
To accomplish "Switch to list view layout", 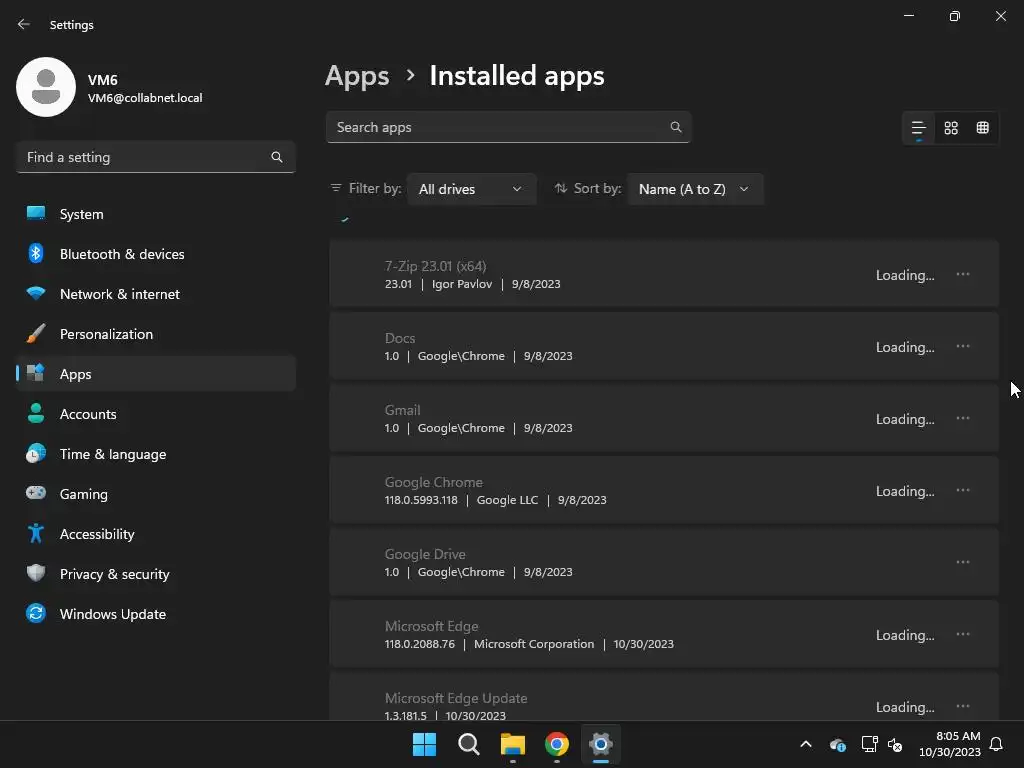I will [918, 128].
